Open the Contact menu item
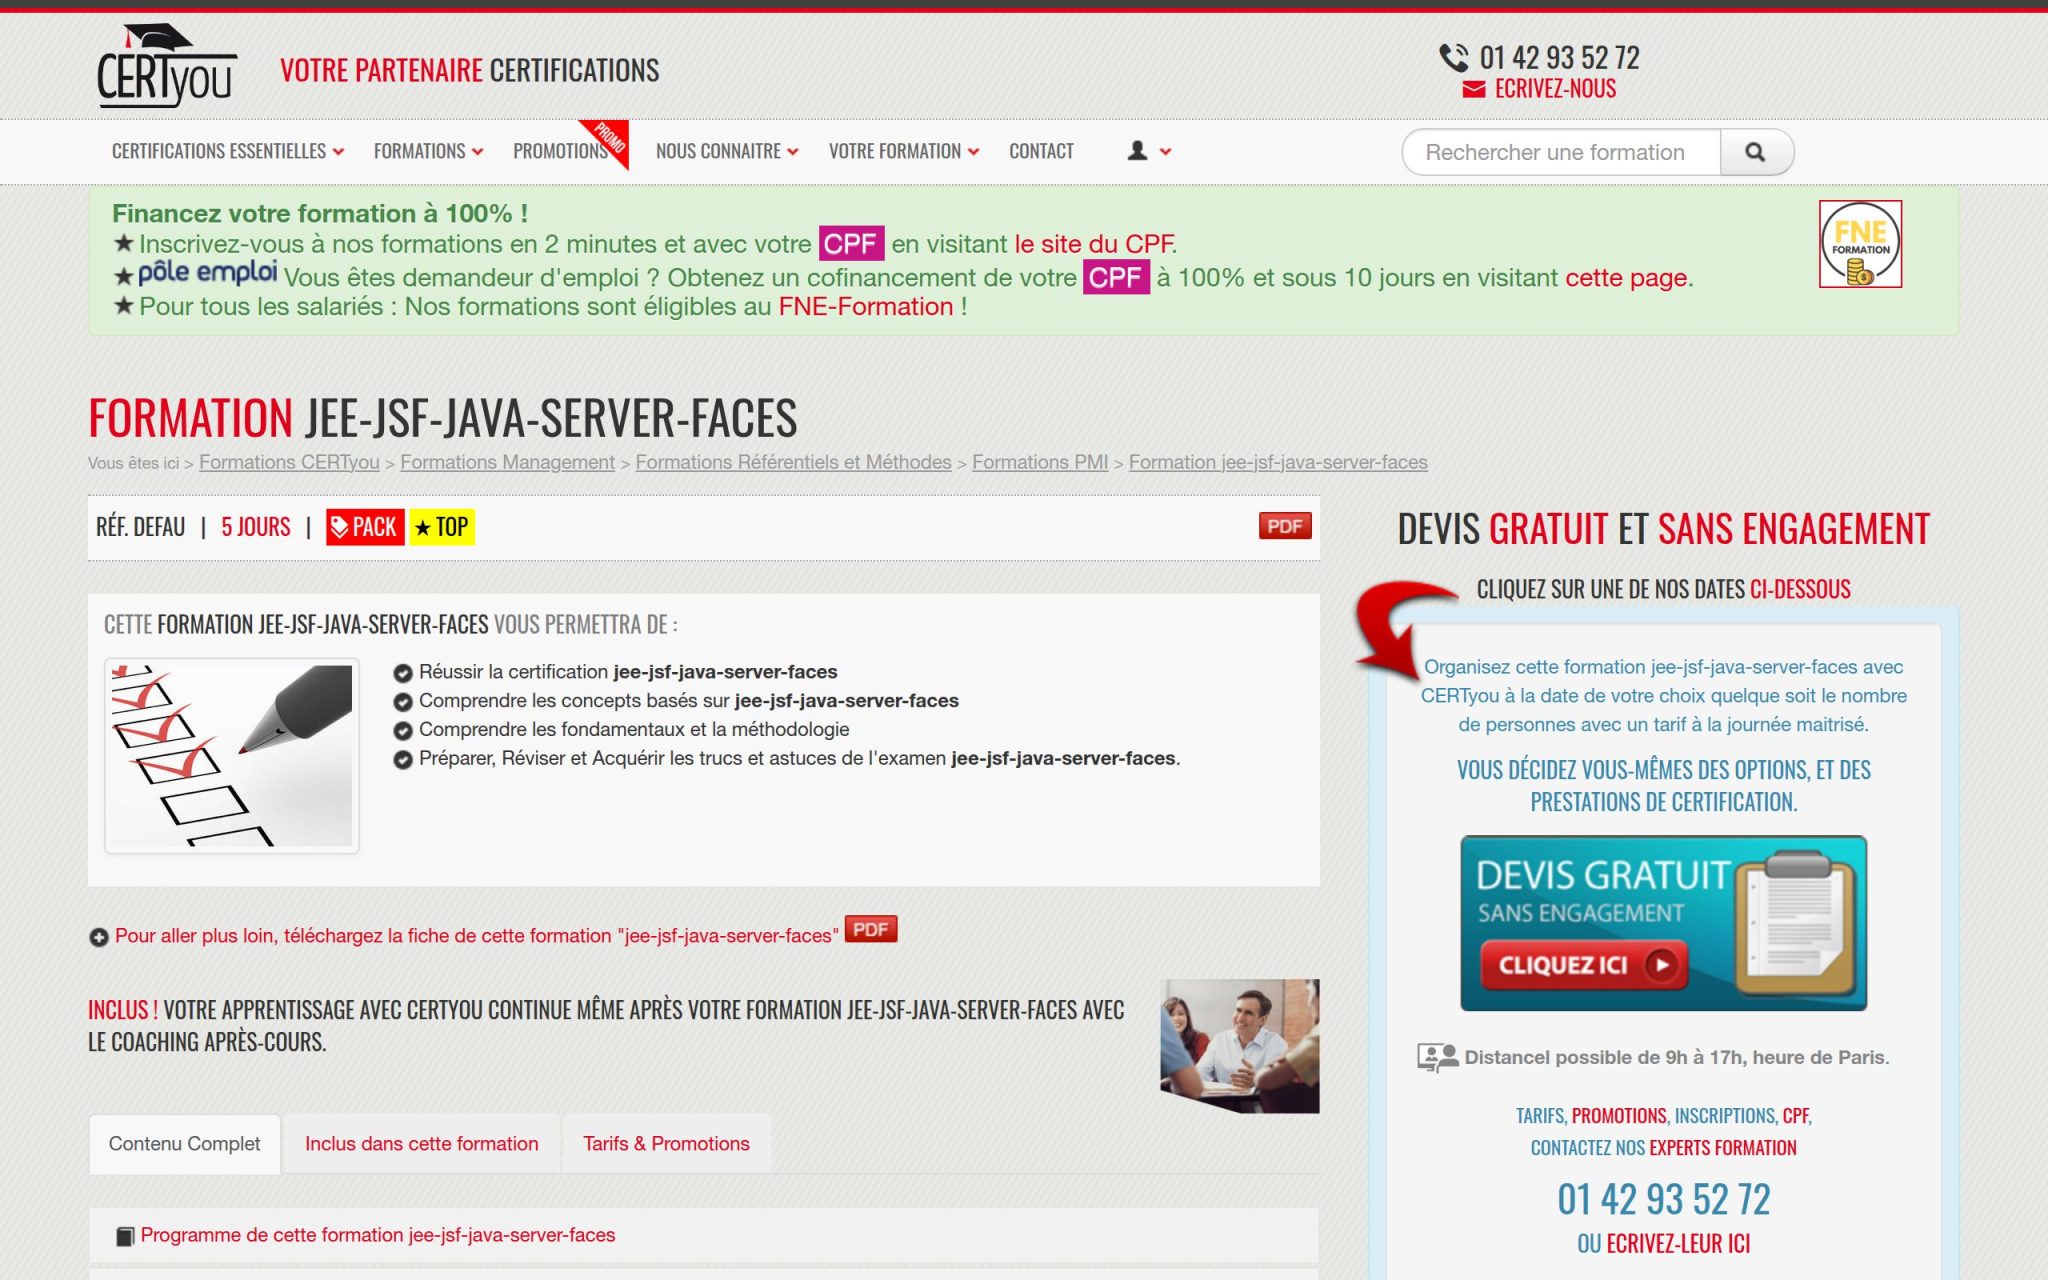The image size is (2048, 1280). (1041, 151)
